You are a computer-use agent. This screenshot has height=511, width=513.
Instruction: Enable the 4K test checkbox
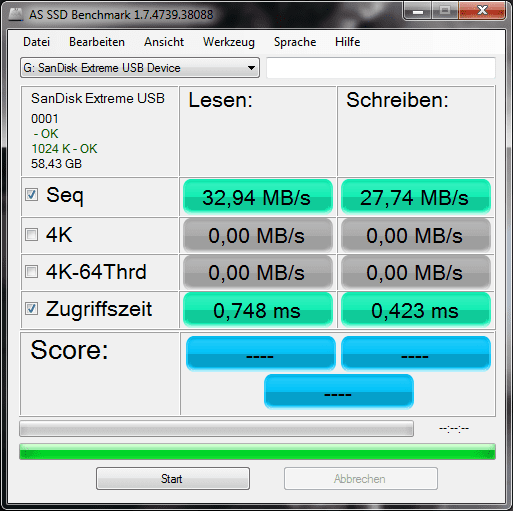32,234
